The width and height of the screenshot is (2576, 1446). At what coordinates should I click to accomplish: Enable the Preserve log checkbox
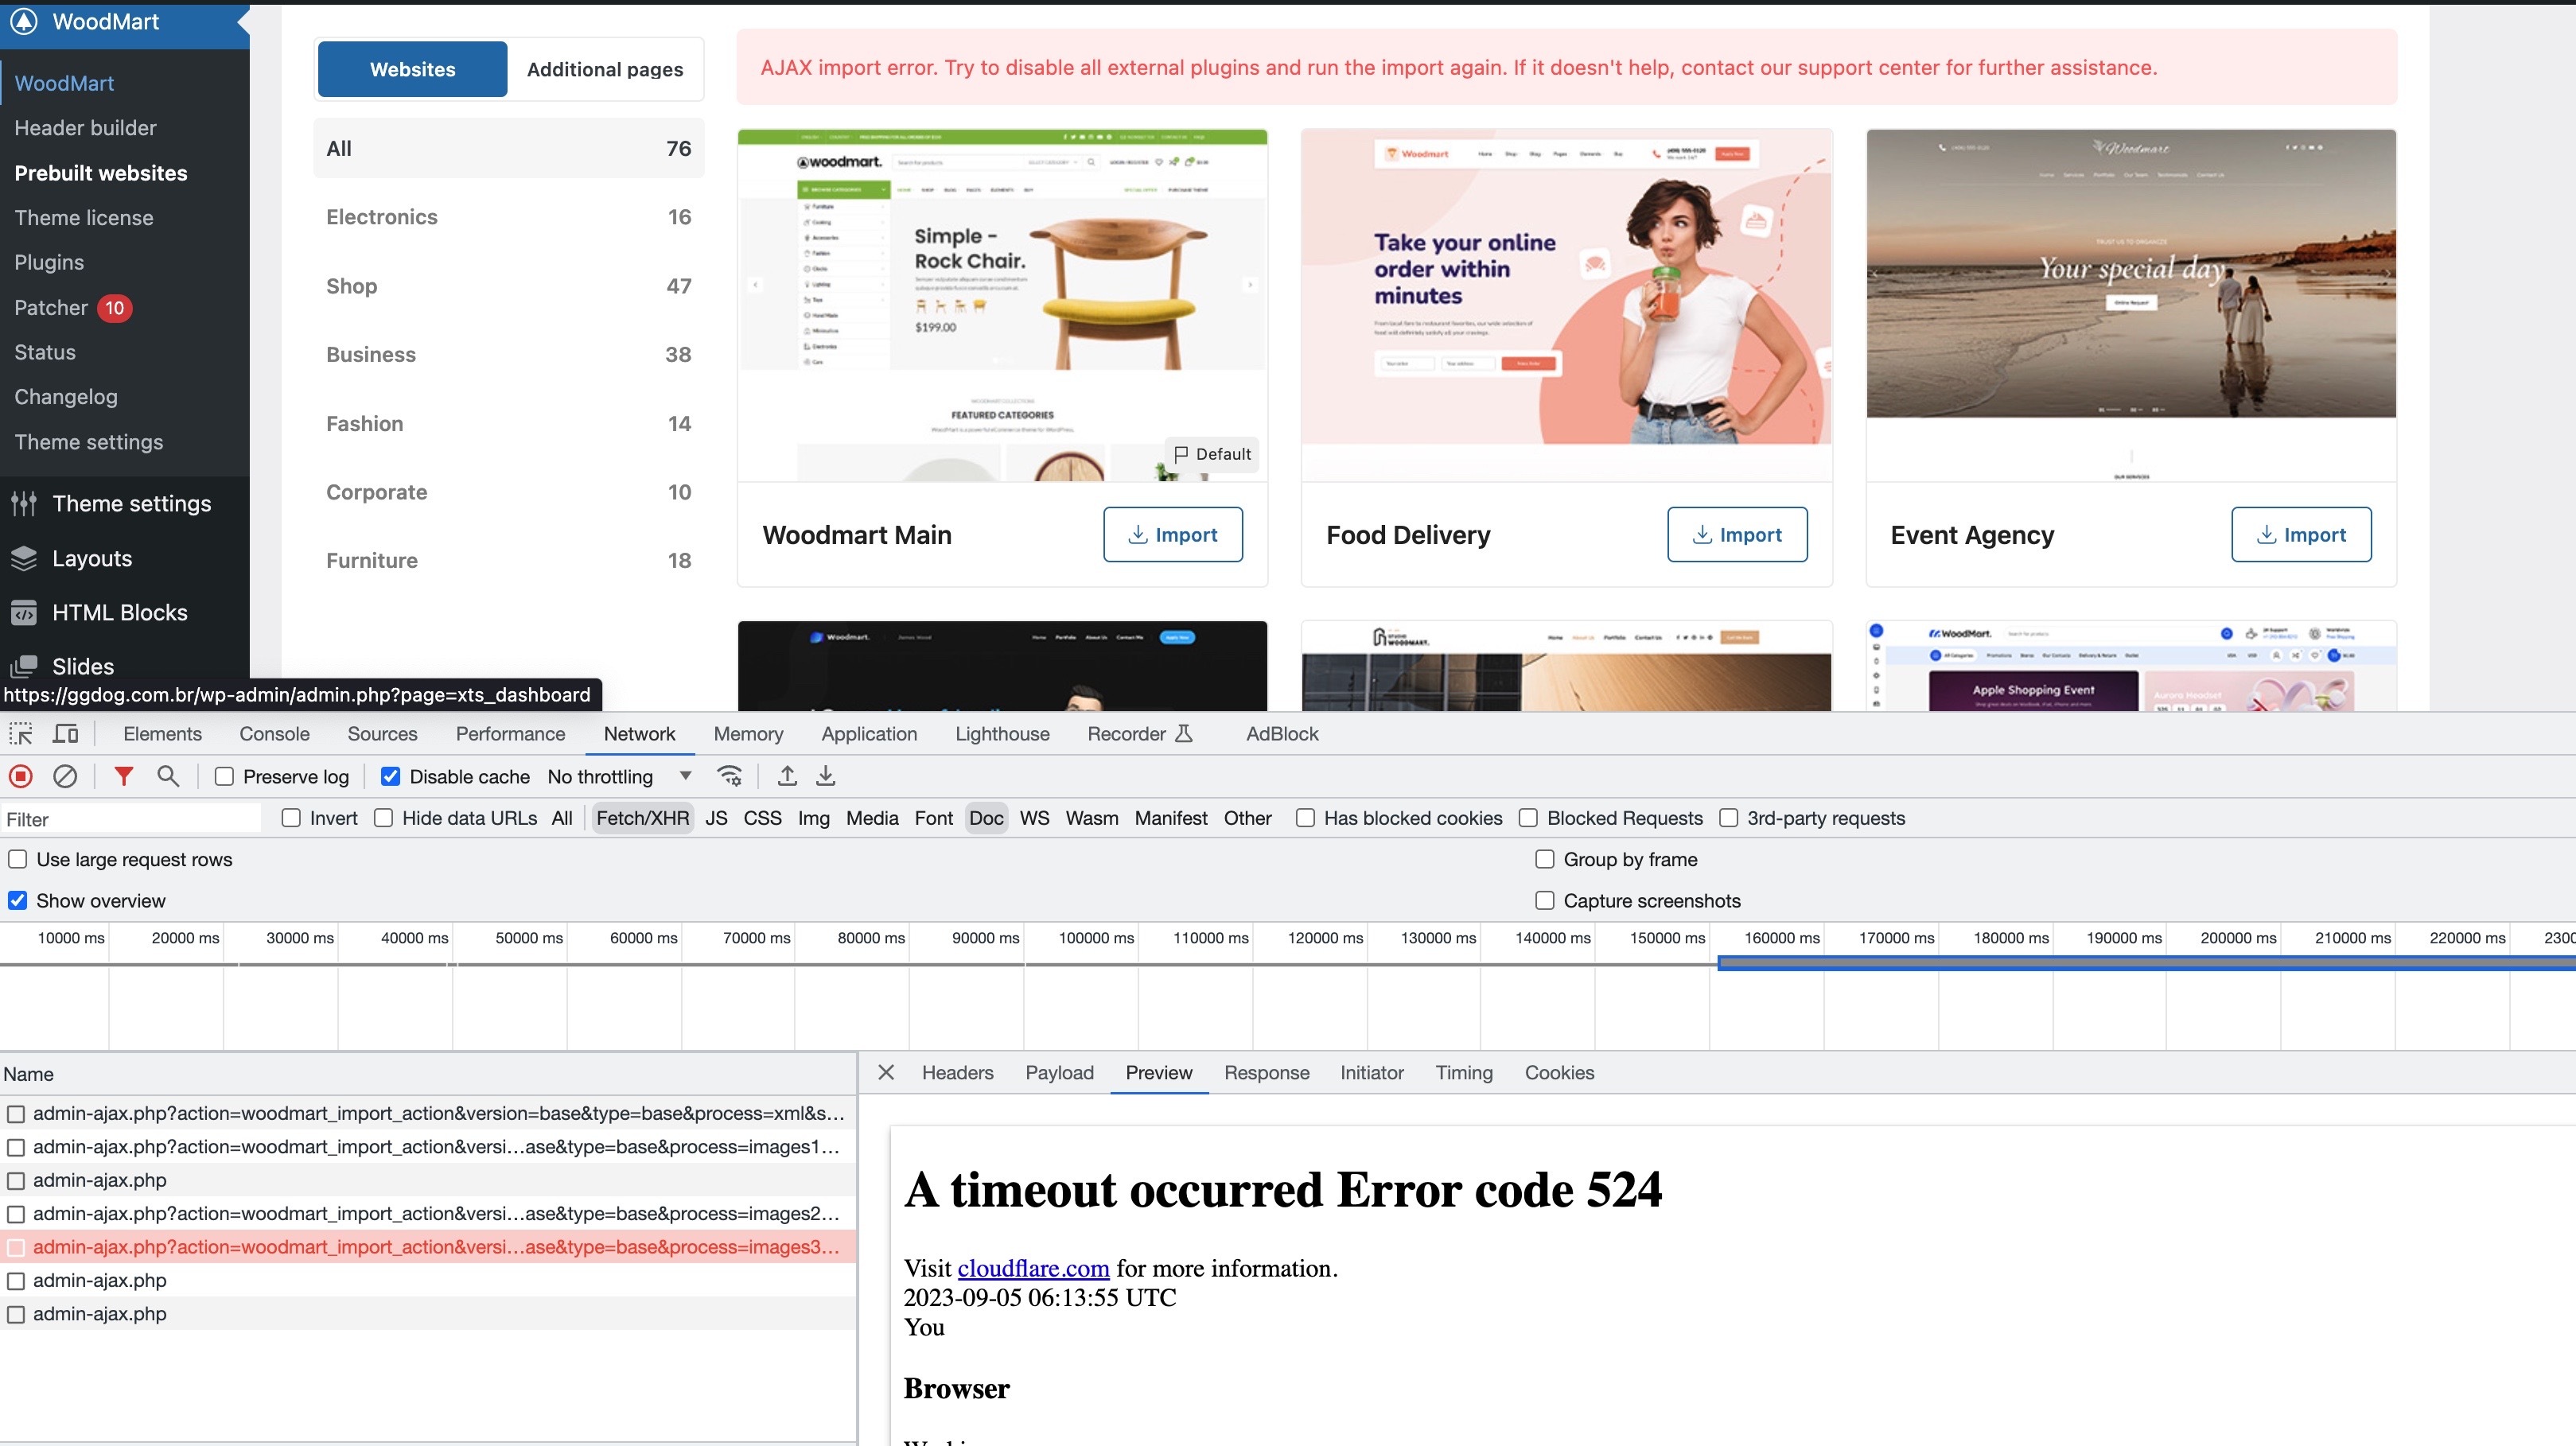coord(225,777)
